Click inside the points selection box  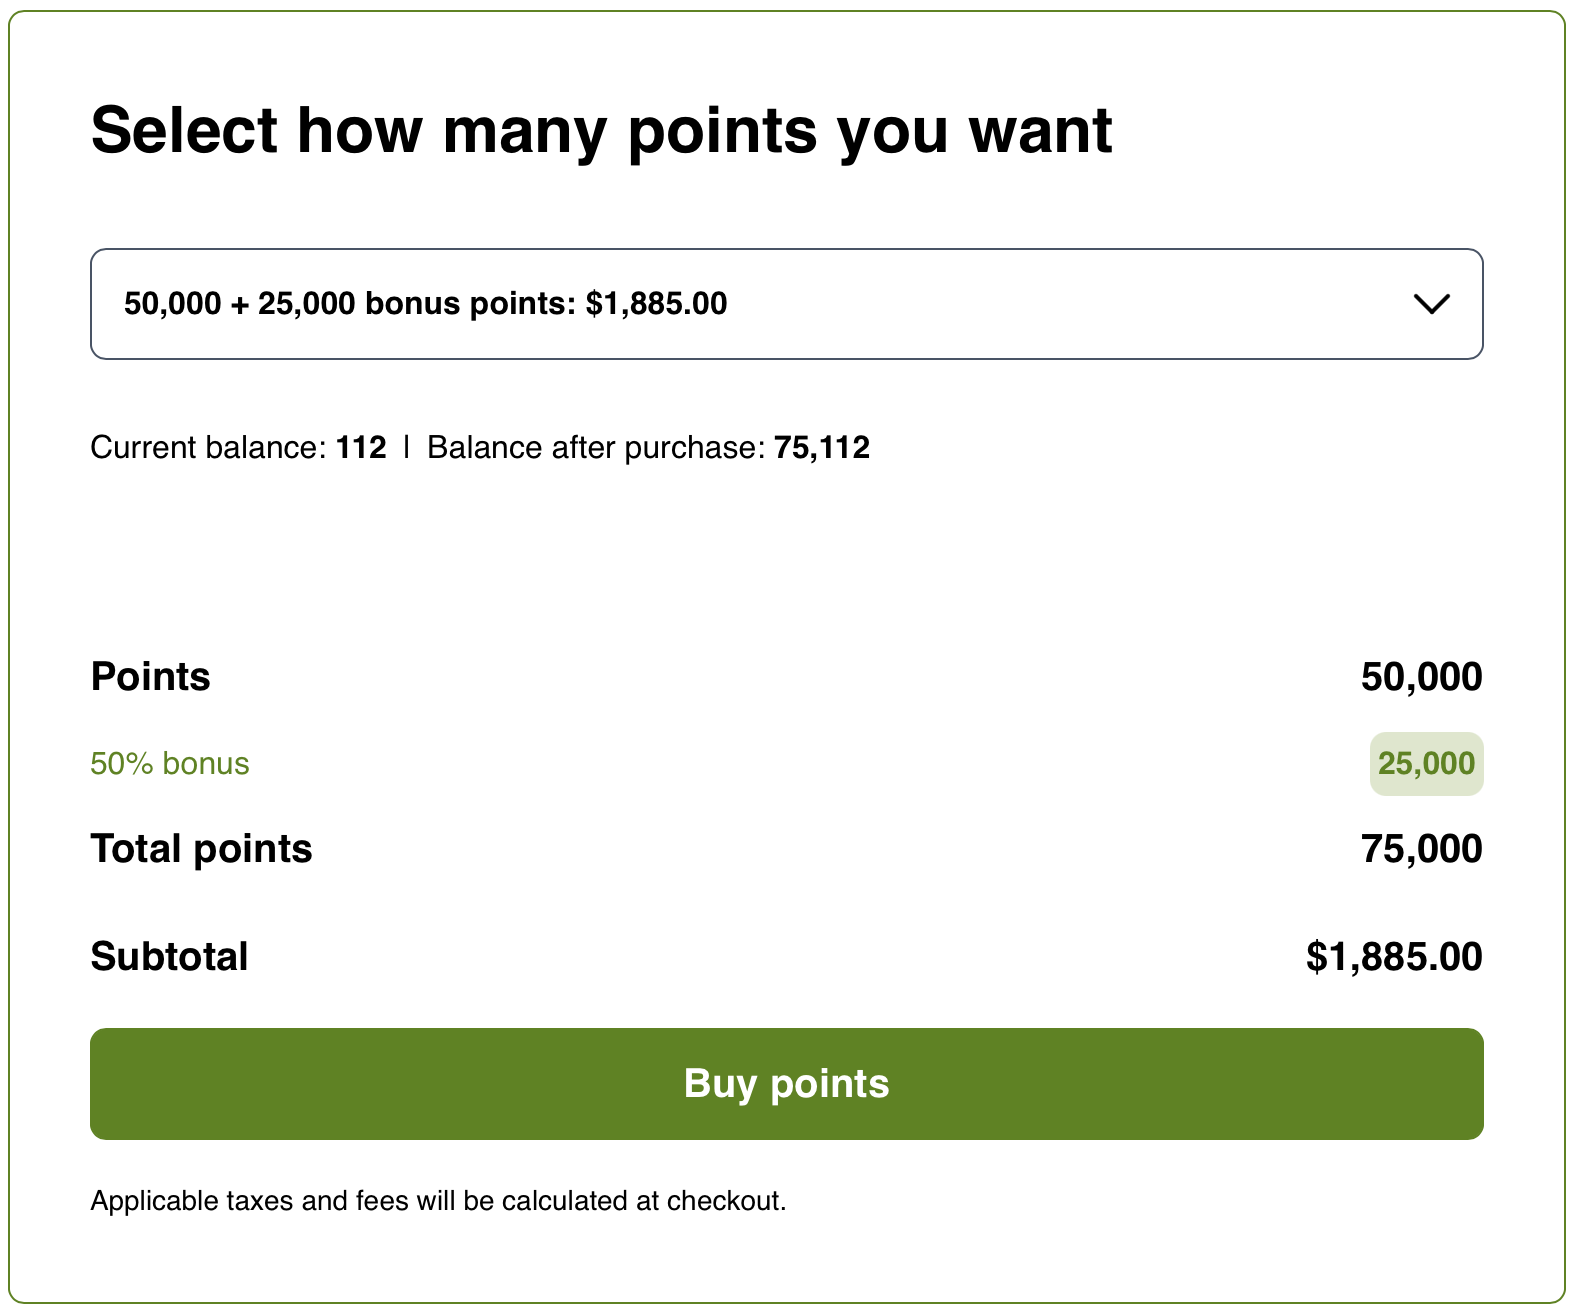[787, 304]
